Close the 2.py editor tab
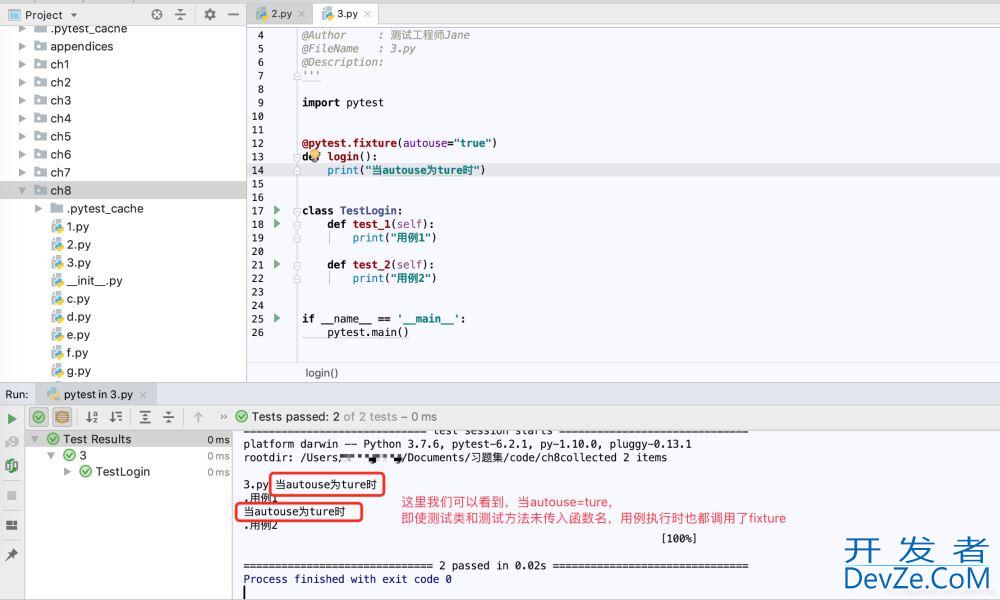The width and height of the screenshot is (1000, 600). [x=302, y=13]
